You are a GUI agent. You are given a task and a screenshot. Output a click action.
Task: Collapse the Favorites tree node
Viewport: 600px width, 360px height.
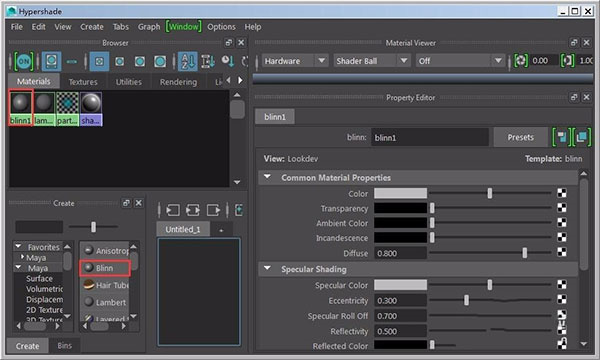18,246
